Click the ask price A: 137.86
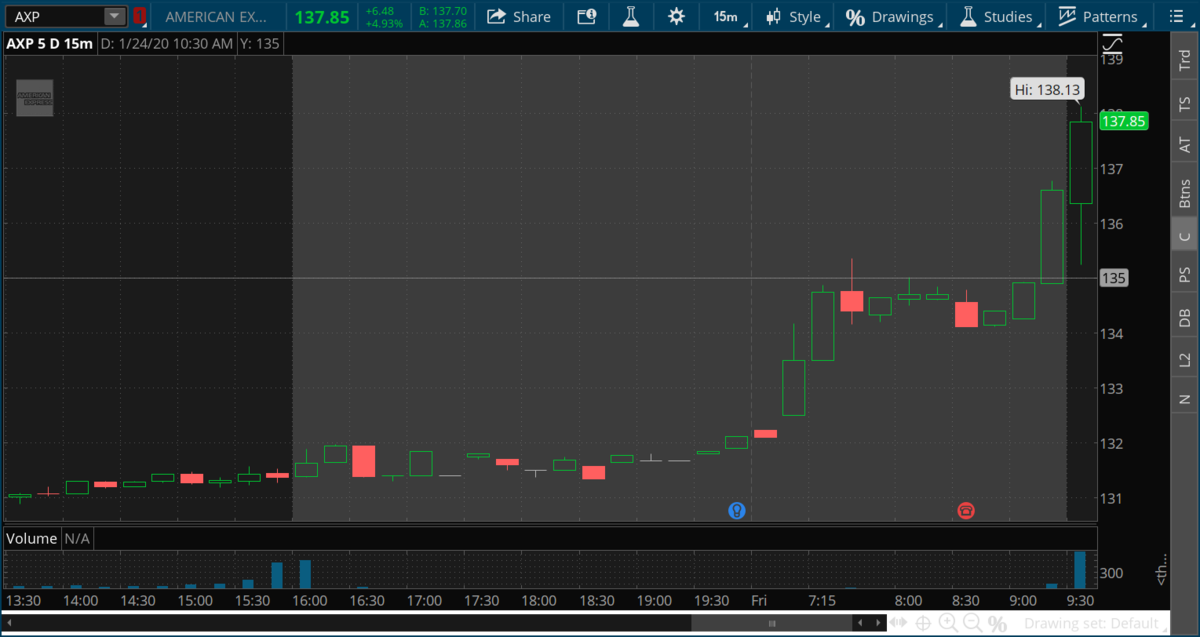The image size is (1200, 637). pos(443,23)
